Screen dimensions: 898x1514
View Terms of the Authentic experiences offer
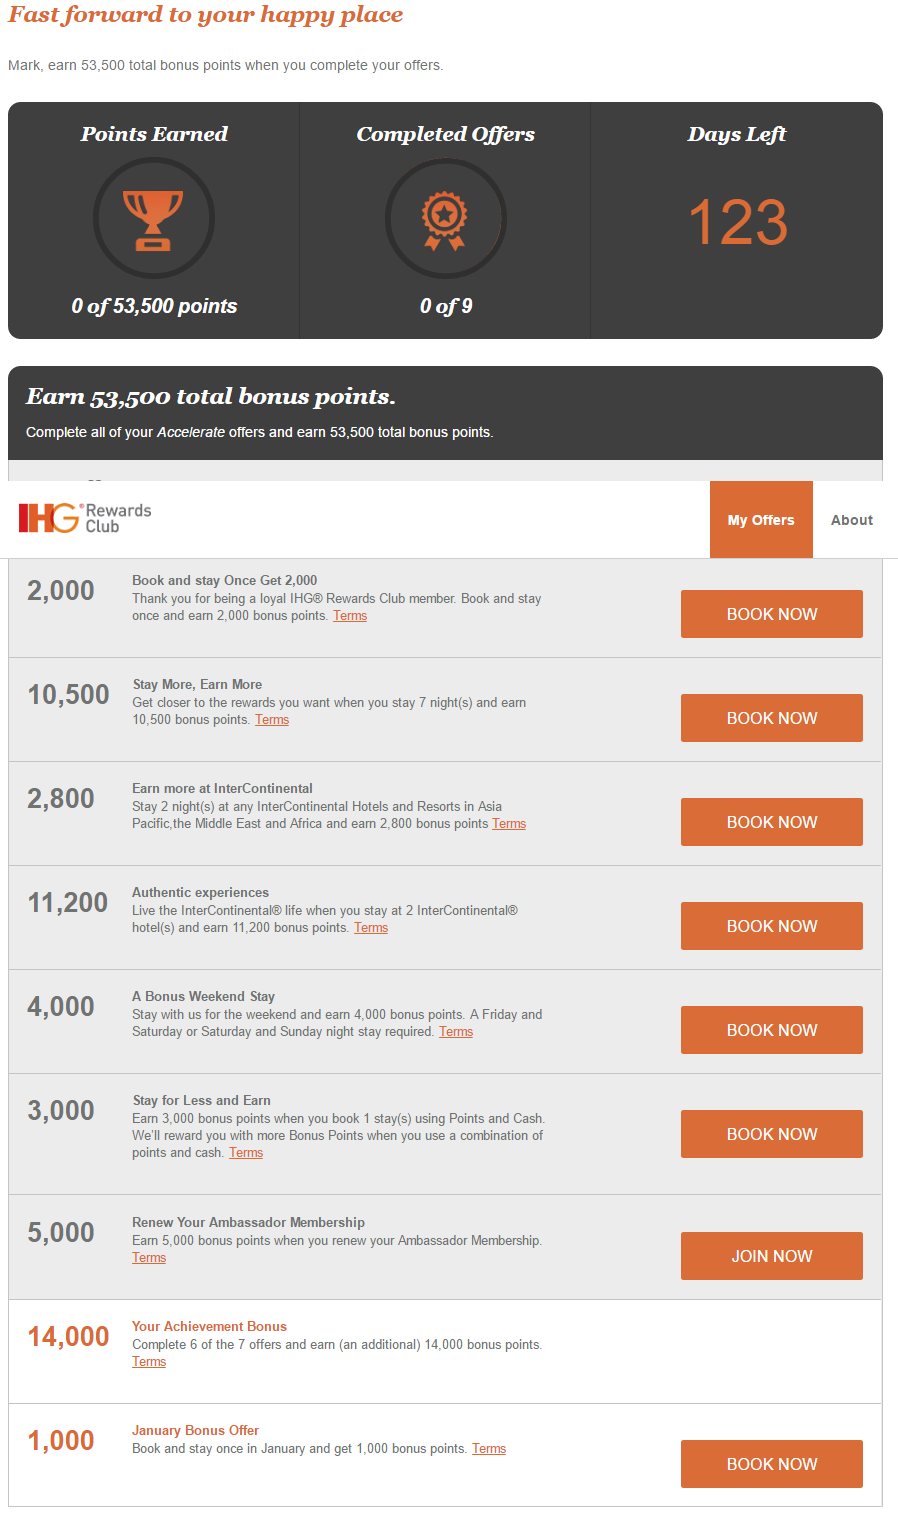click(371, 928)
